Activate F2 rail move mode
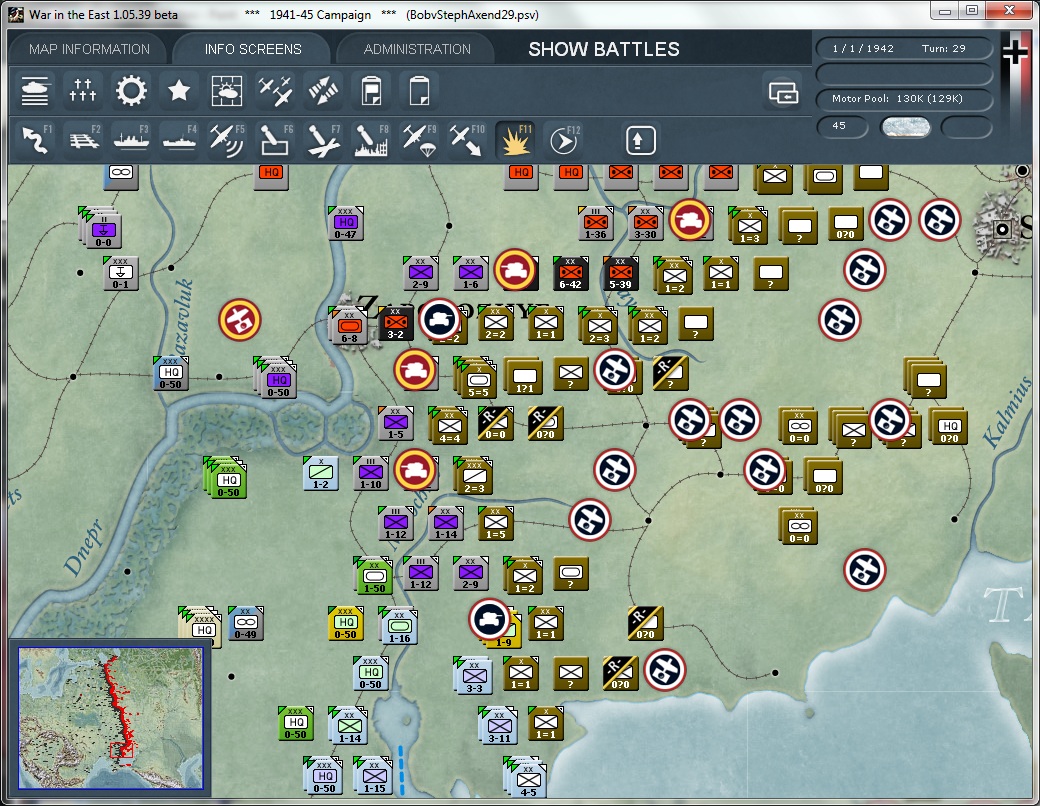Image resolution: width=1040 pixels, height=806 pixels. (x=83, y=140)
